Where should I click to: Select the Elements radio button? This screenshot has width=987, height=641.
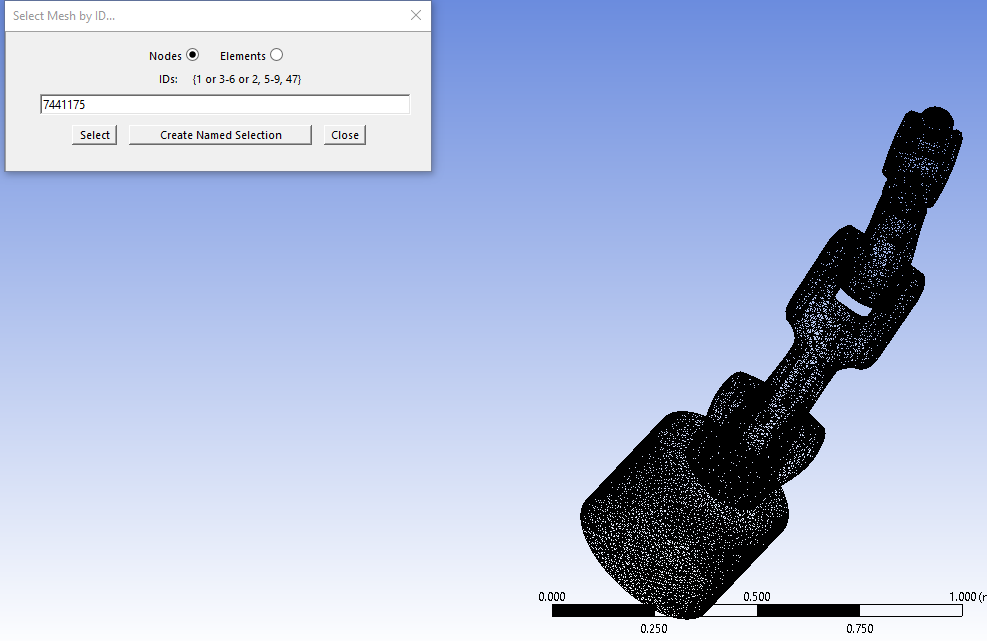pos(276,55)
